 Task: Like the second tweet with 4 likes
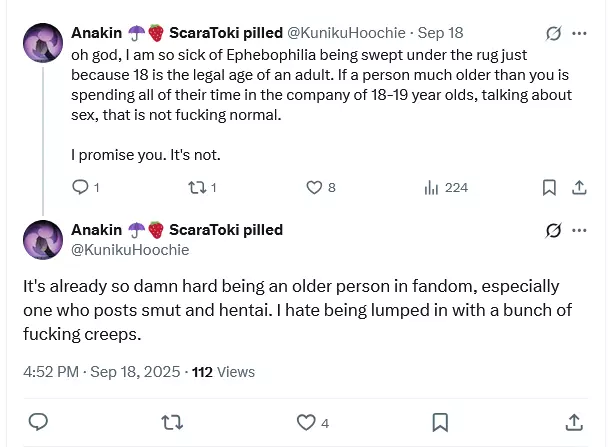coord(305,422)
